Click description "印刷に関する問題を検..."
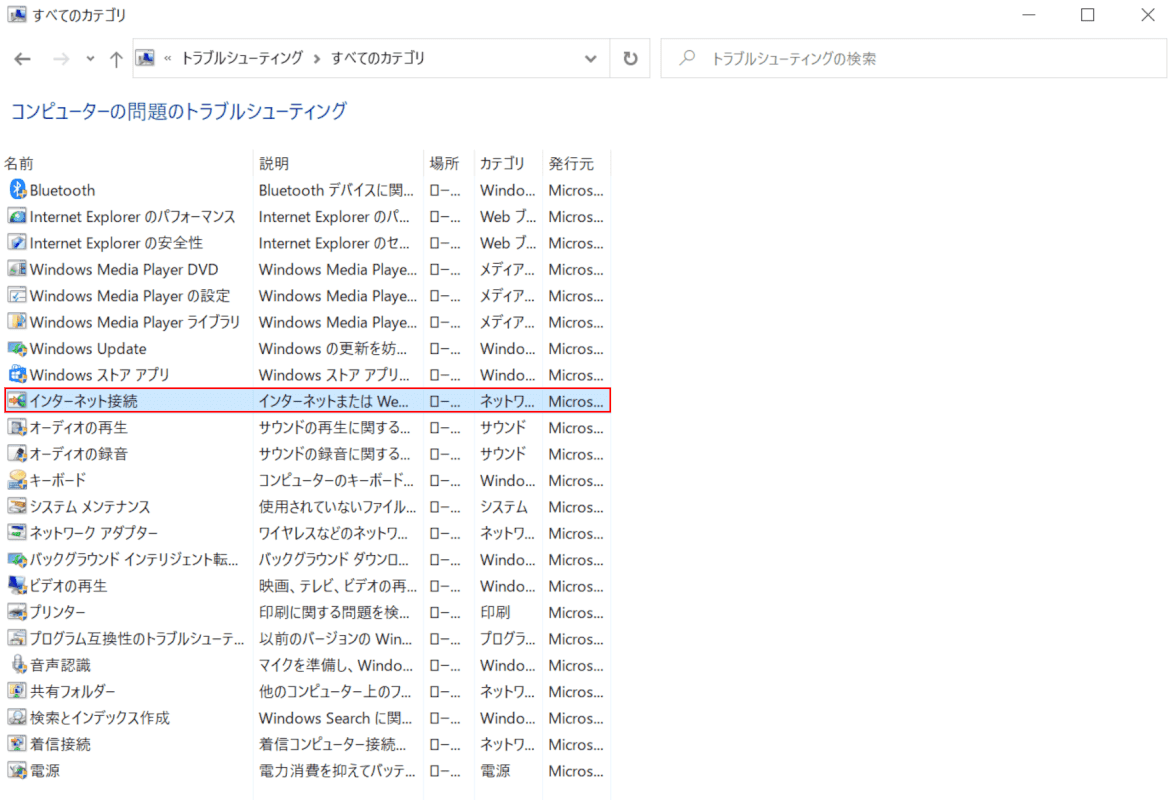 334,612
